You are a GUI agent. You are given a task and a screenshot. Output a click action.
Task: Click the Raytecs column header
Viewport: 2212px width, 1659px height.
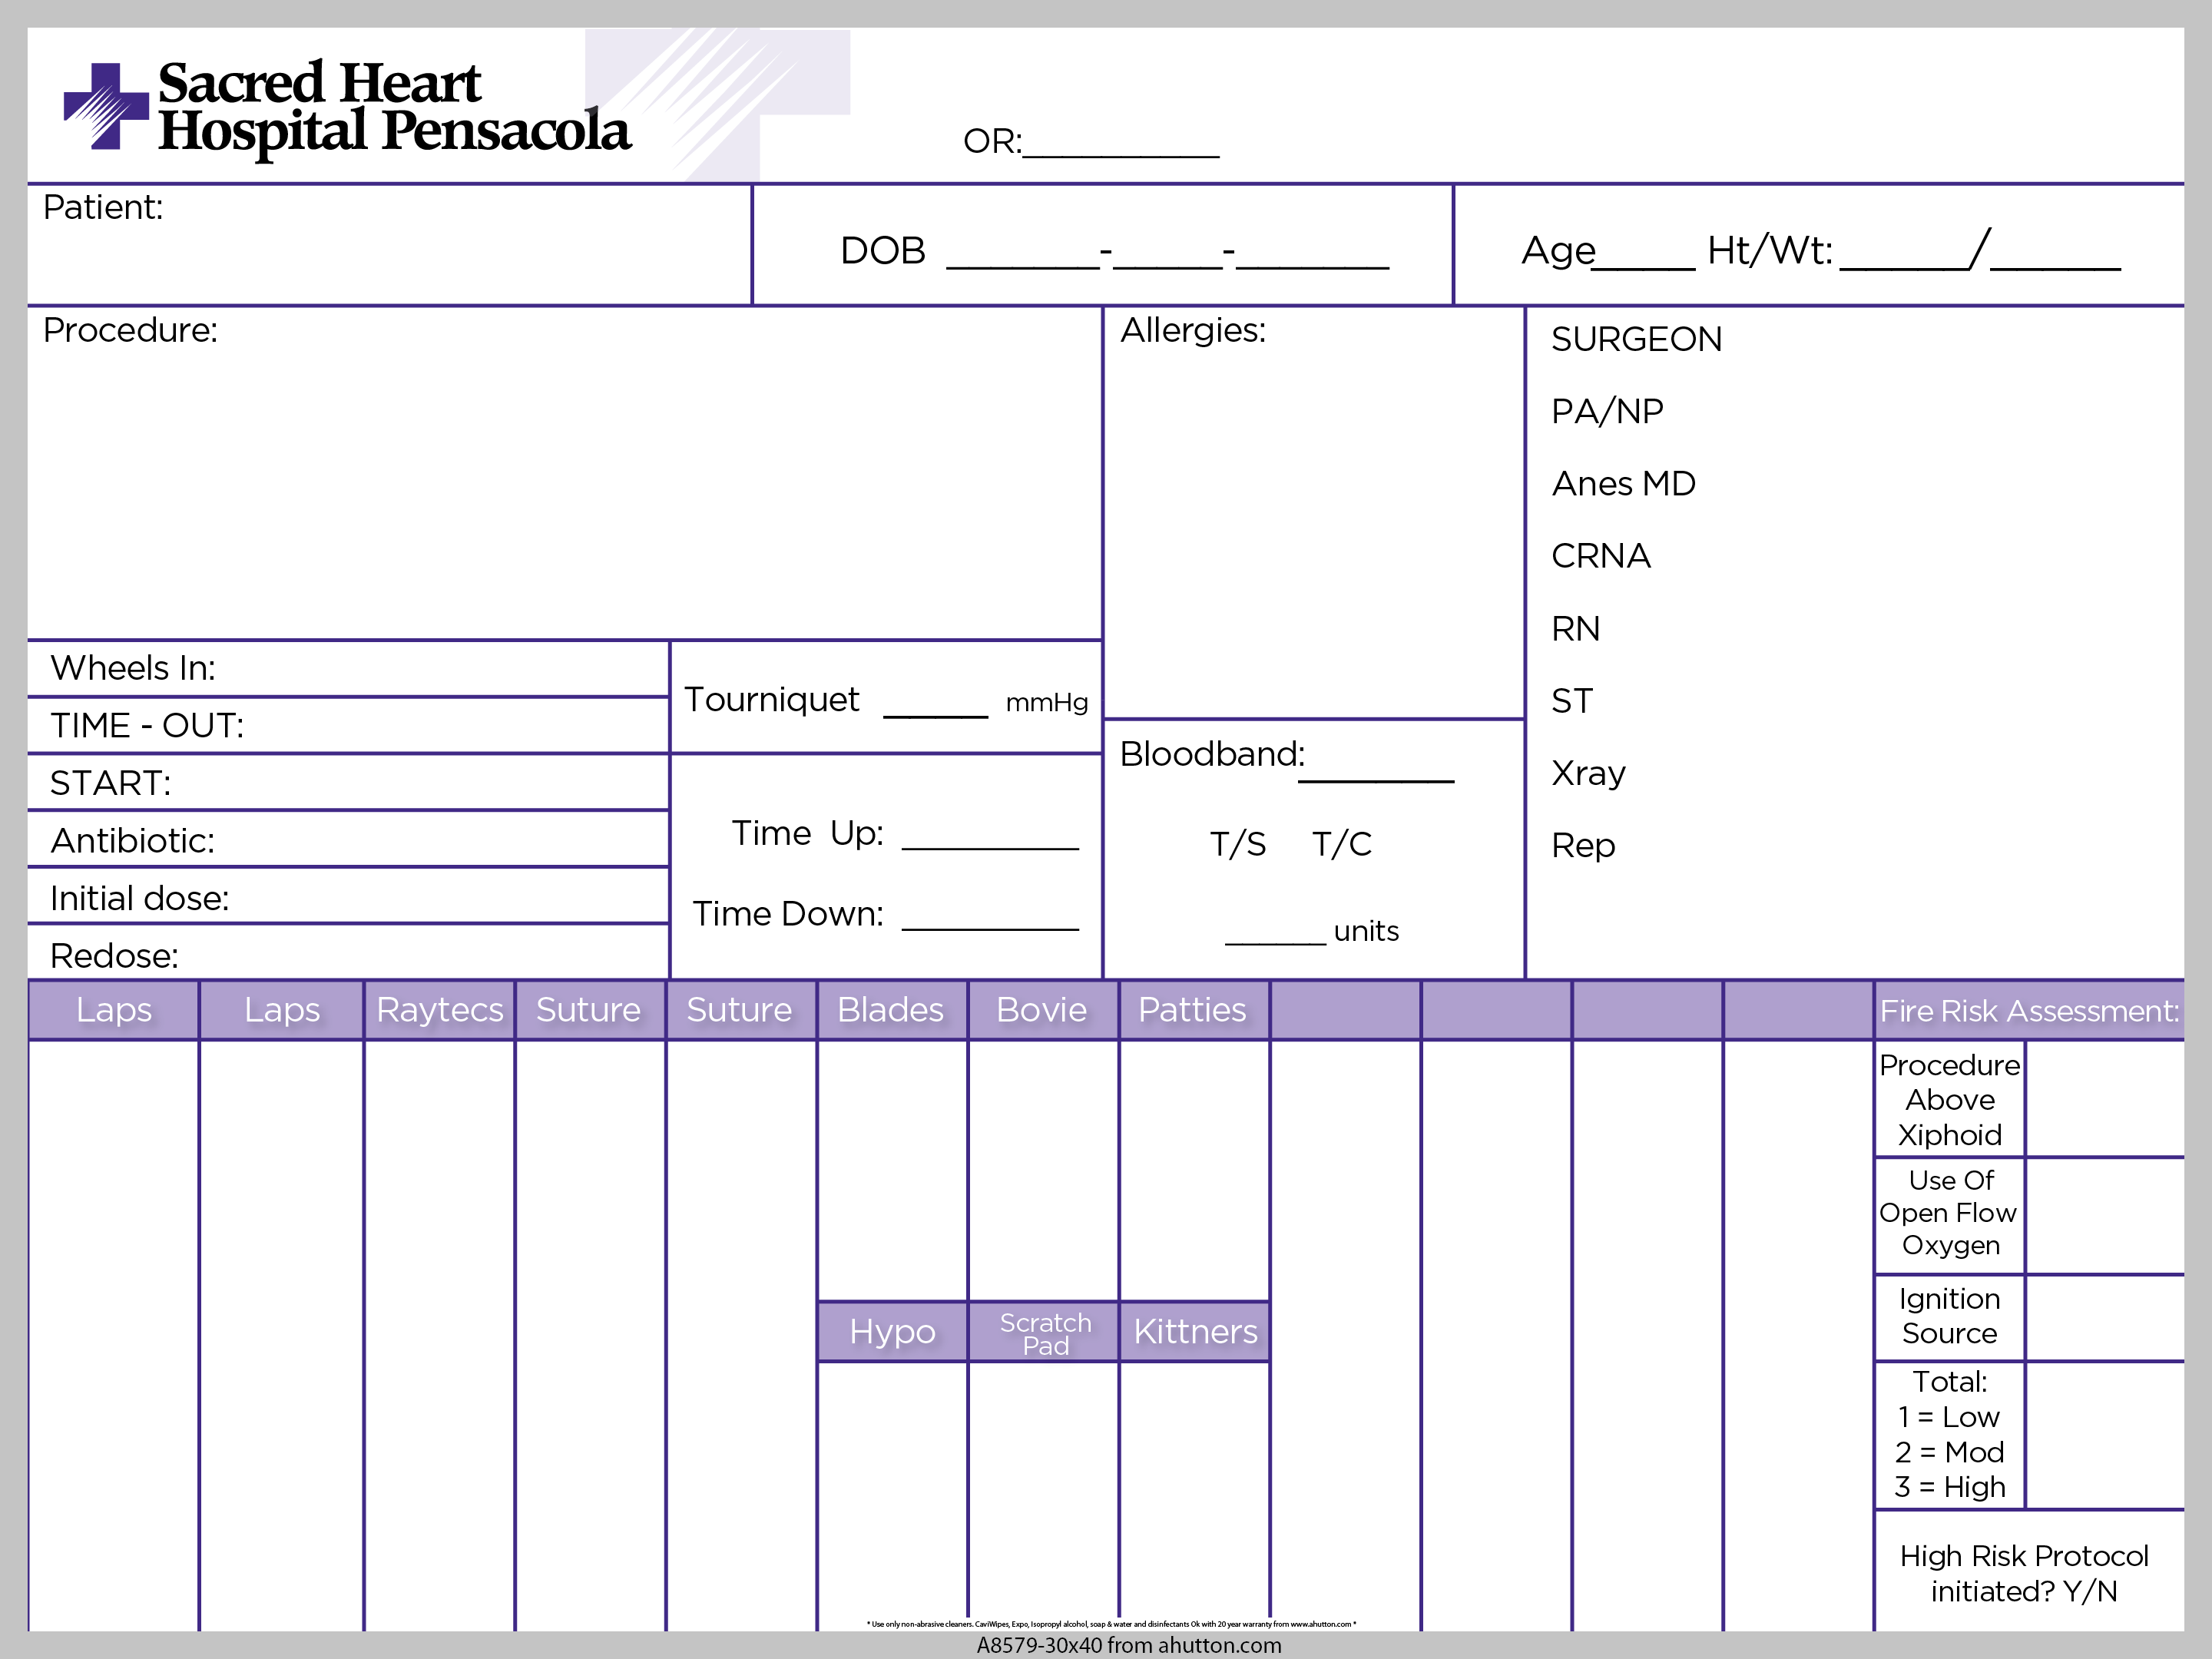coord(440,1010)
